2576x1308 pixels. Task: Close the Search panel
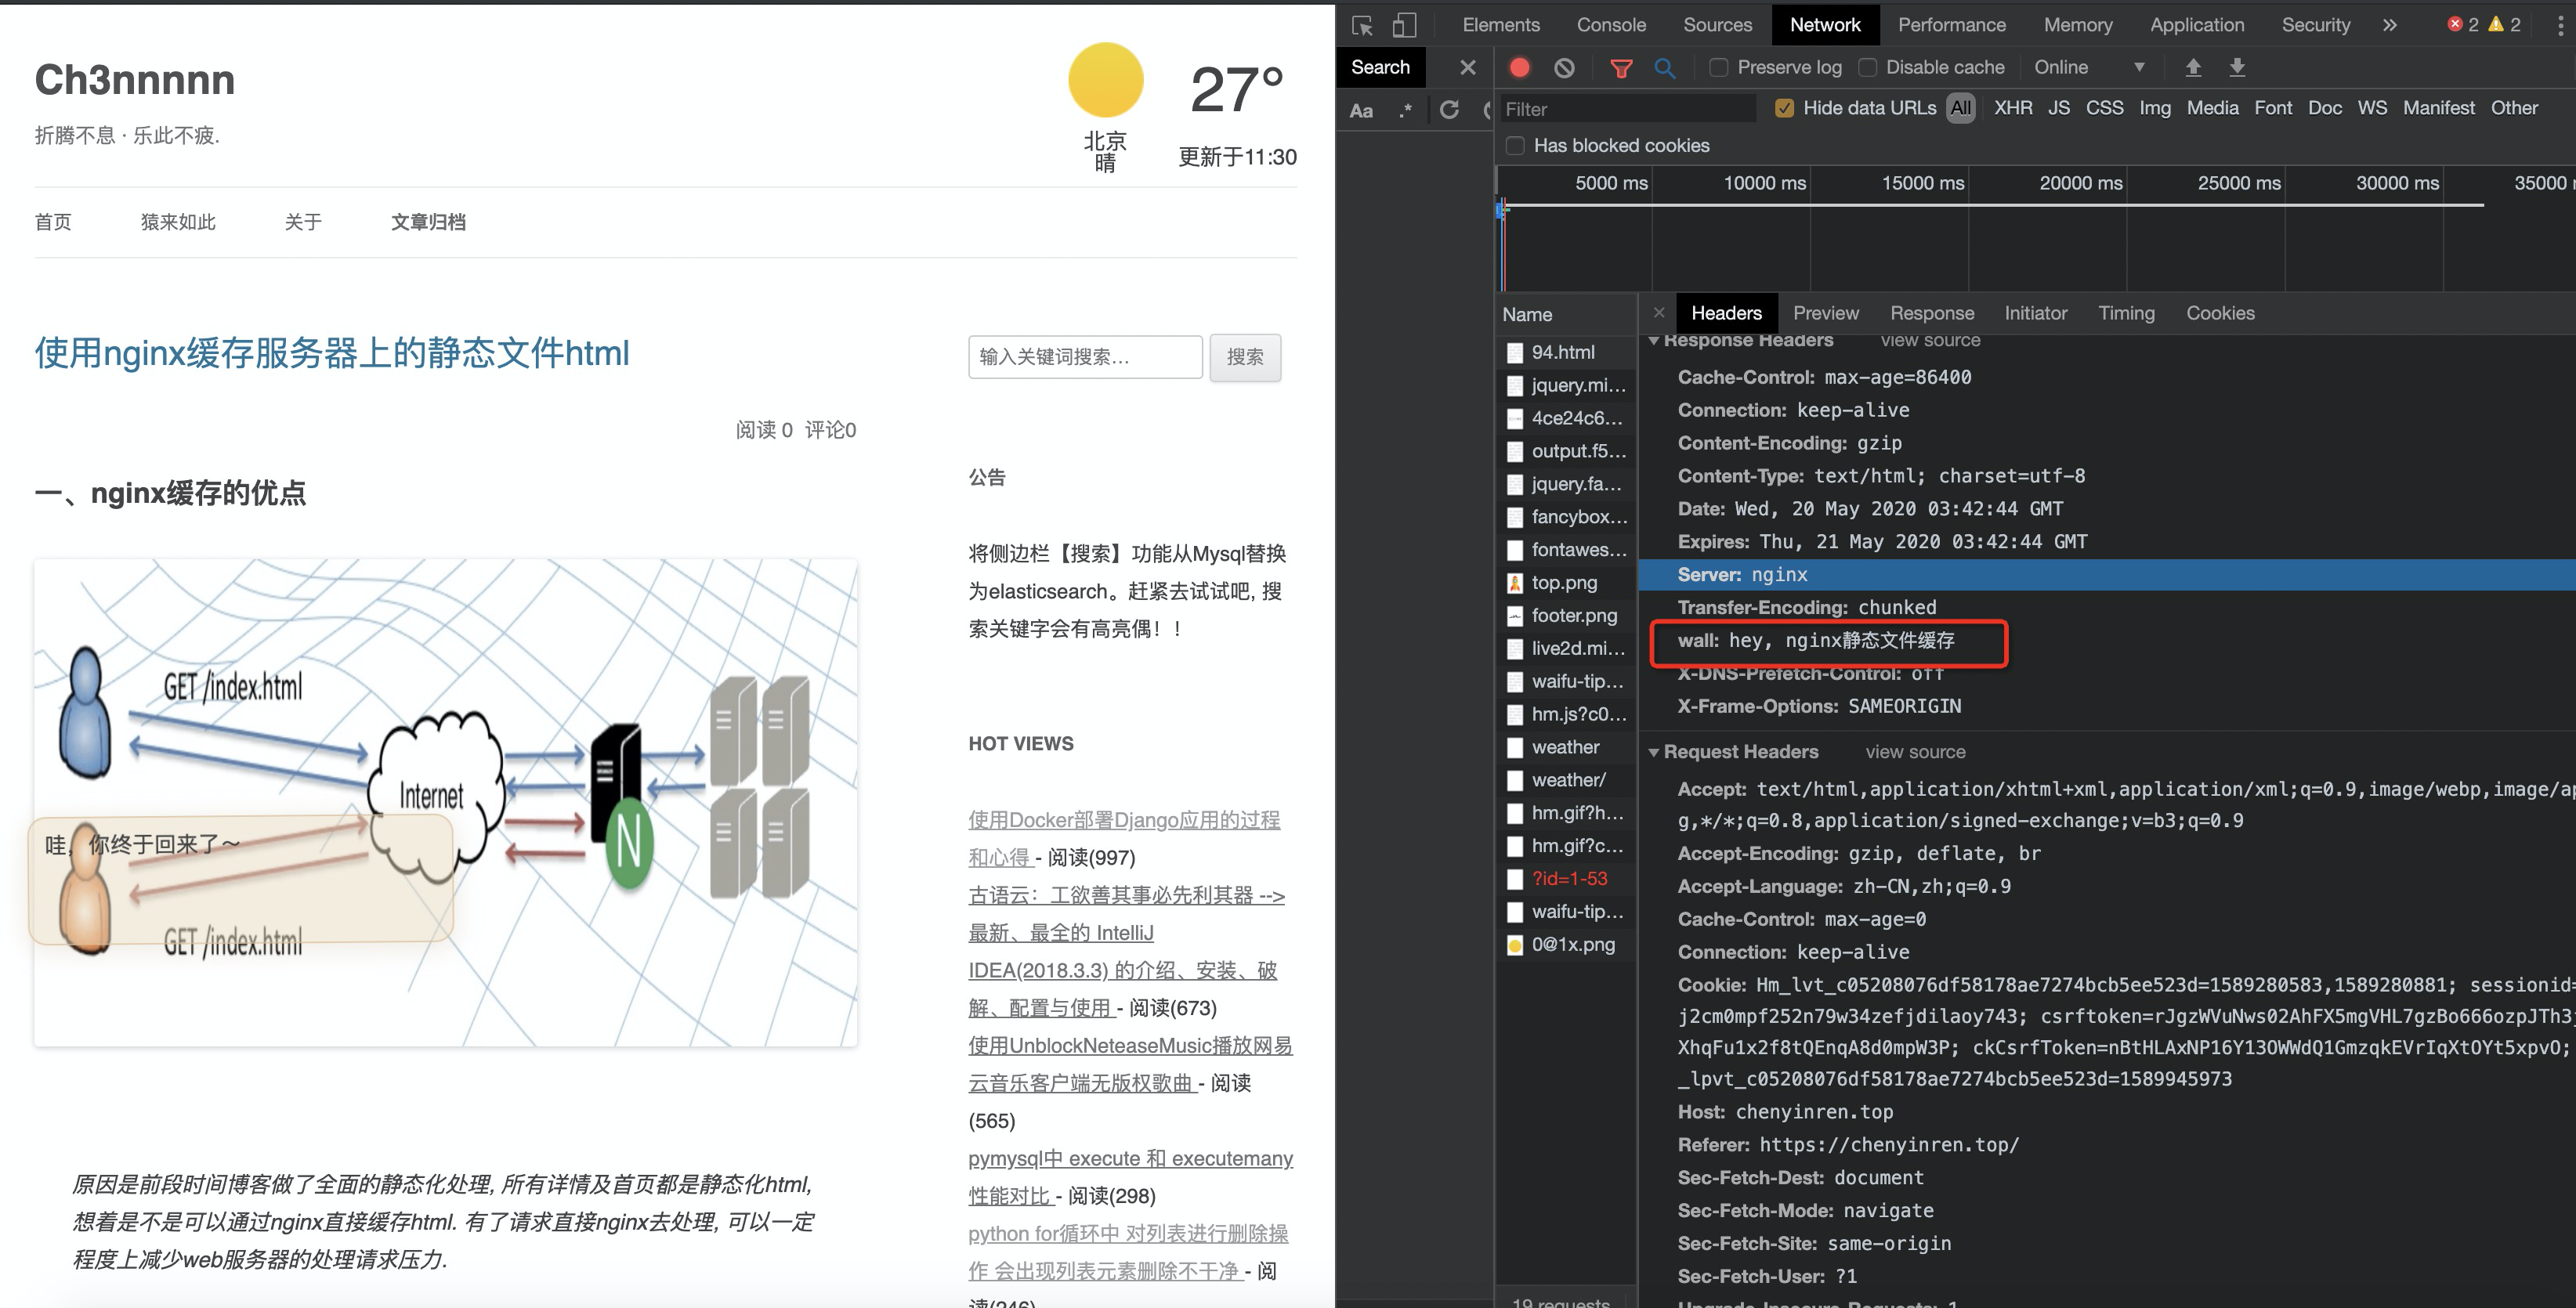pyautogui.click(x=1467, y=67)
